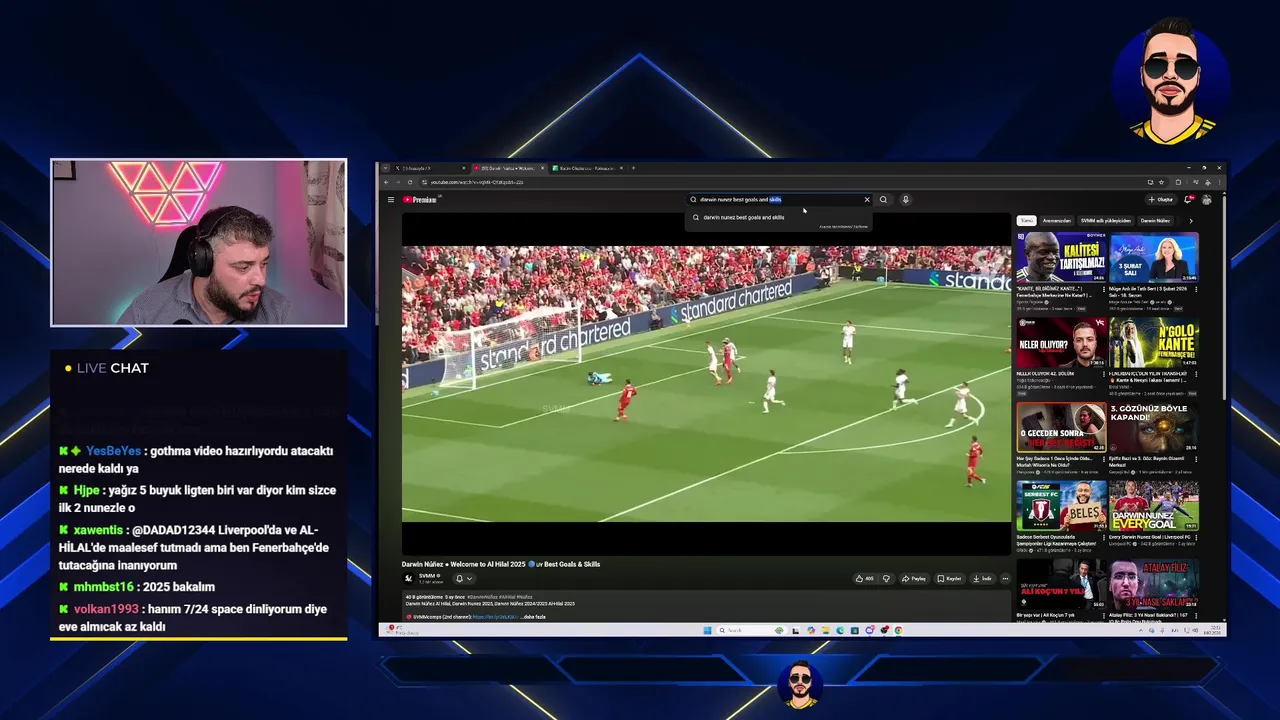
Task: Click the video title Darwin Núñez Welcome to Al Hilal
Action: (x=501, y=564)
